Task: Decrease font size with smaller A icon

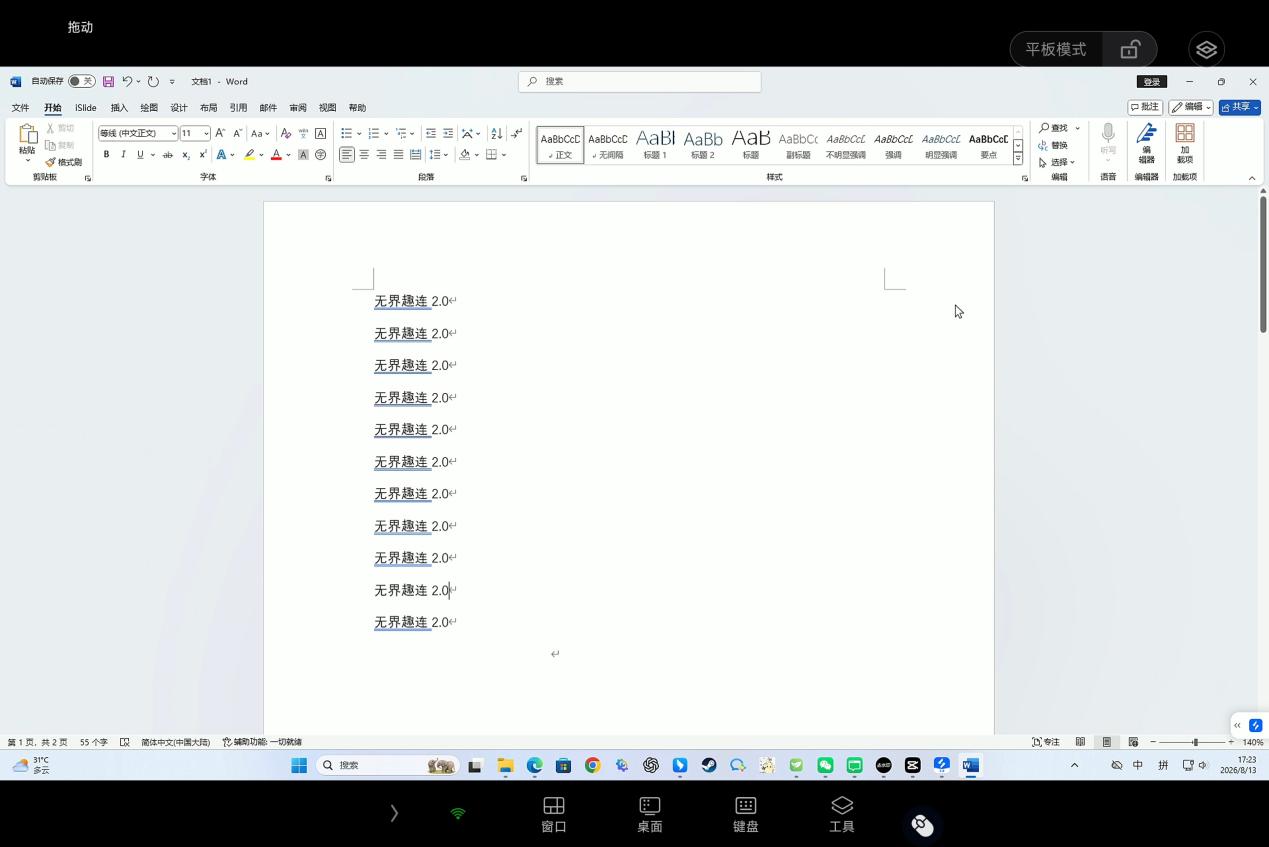Action: (237, 133)
